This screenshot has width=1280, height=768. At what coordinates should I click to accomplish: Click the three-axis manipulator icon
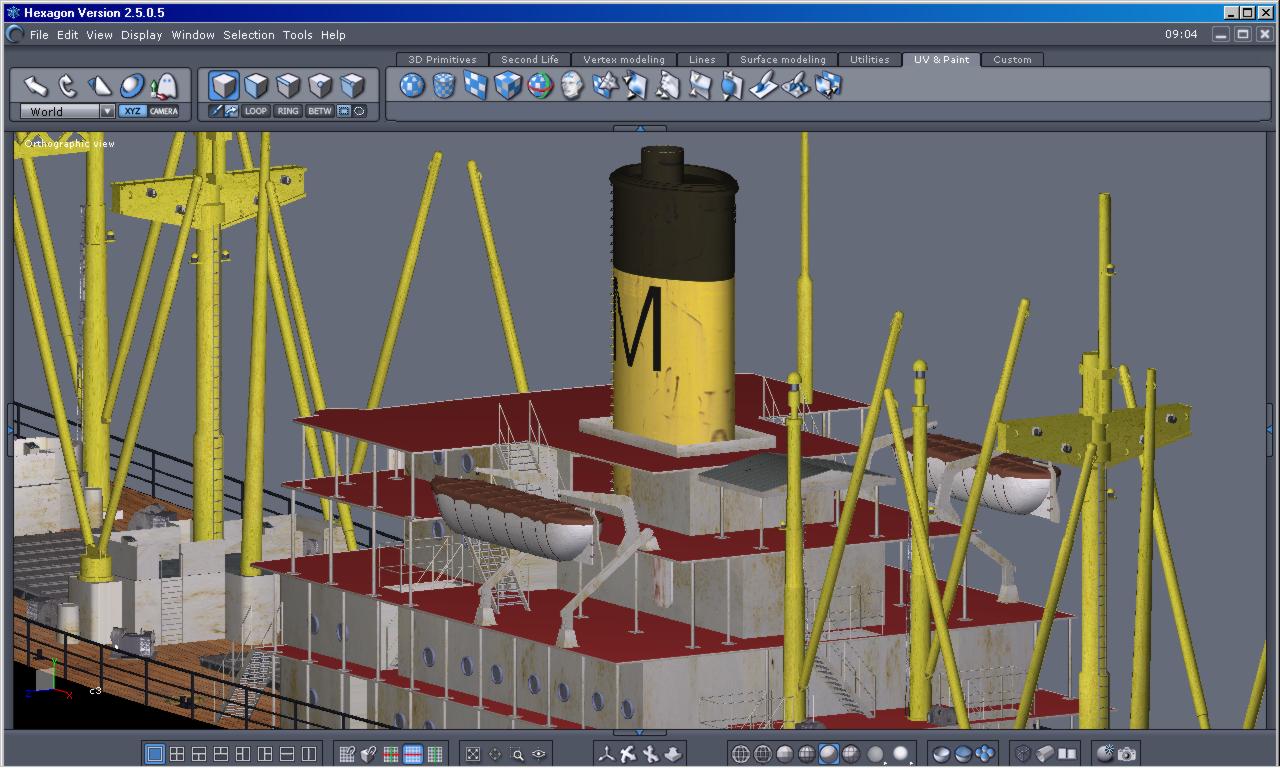606,754
